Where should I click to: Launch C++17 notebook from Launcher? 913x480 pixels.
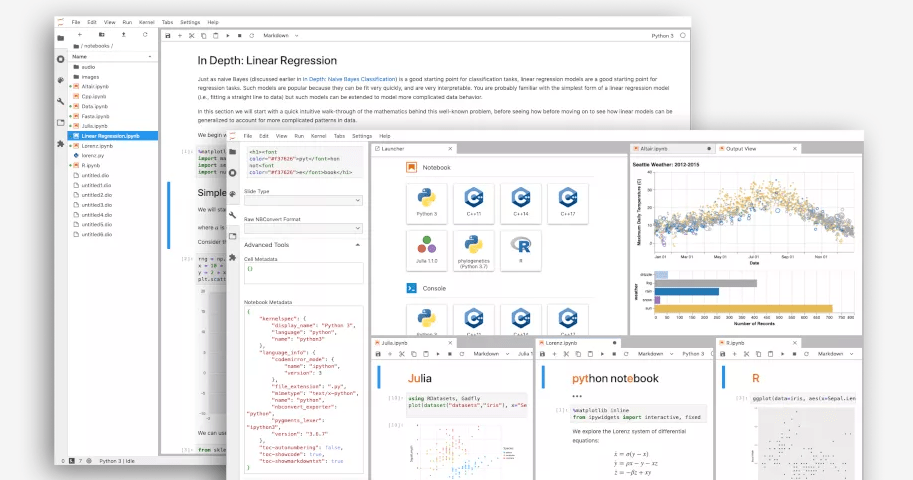[568, 203]
